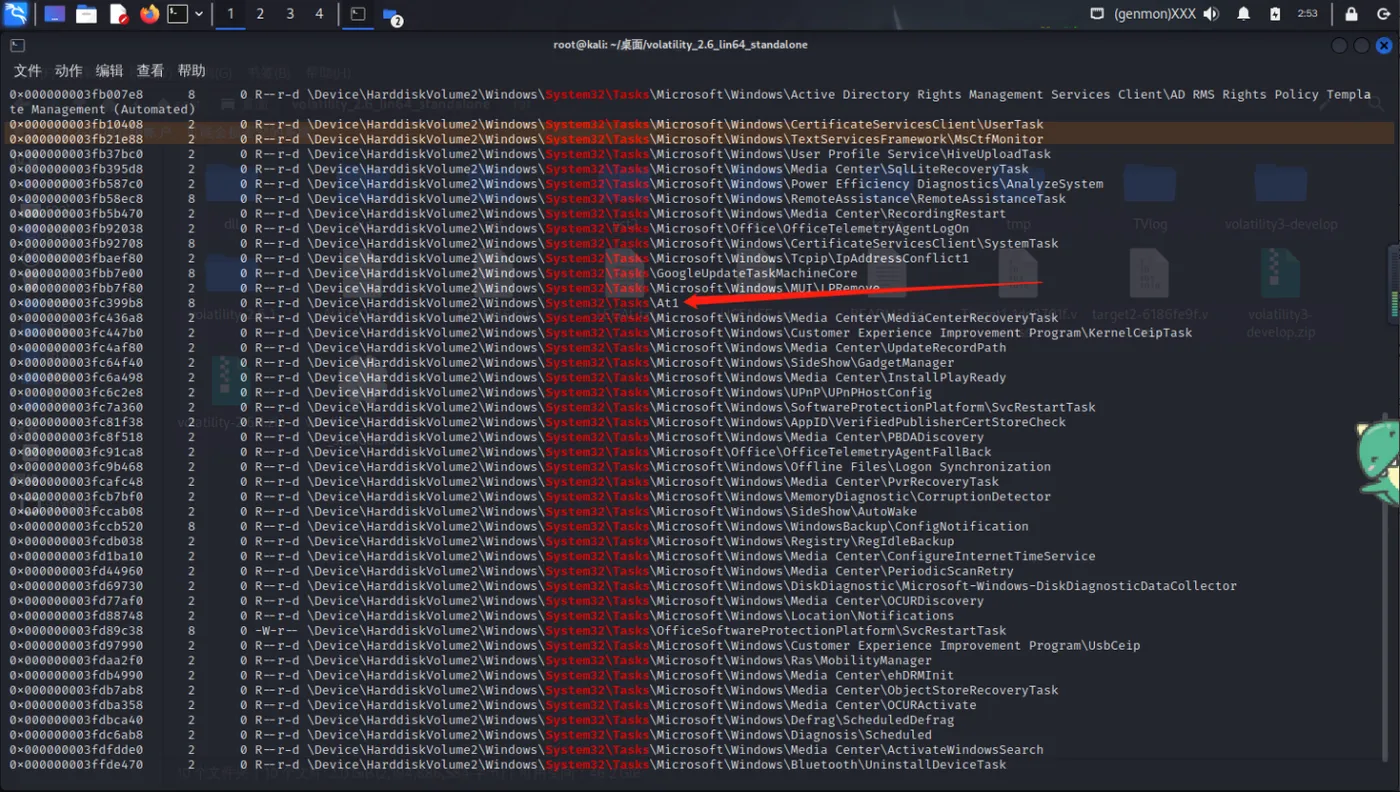Screen dimensions: 1400x792
Task: Click the -W-r-- OfficeSoftwareProtectionPlatform line
Action: tap(508, 630)
